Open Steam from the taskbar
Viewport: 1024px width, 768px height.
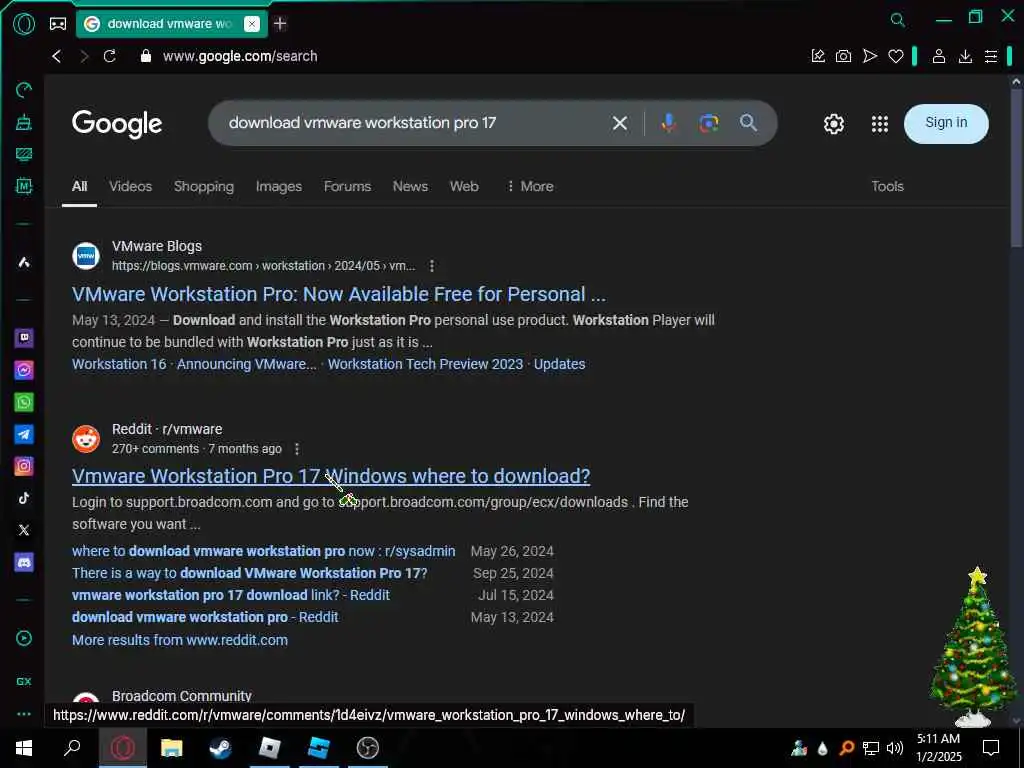[x=220, y=748]
